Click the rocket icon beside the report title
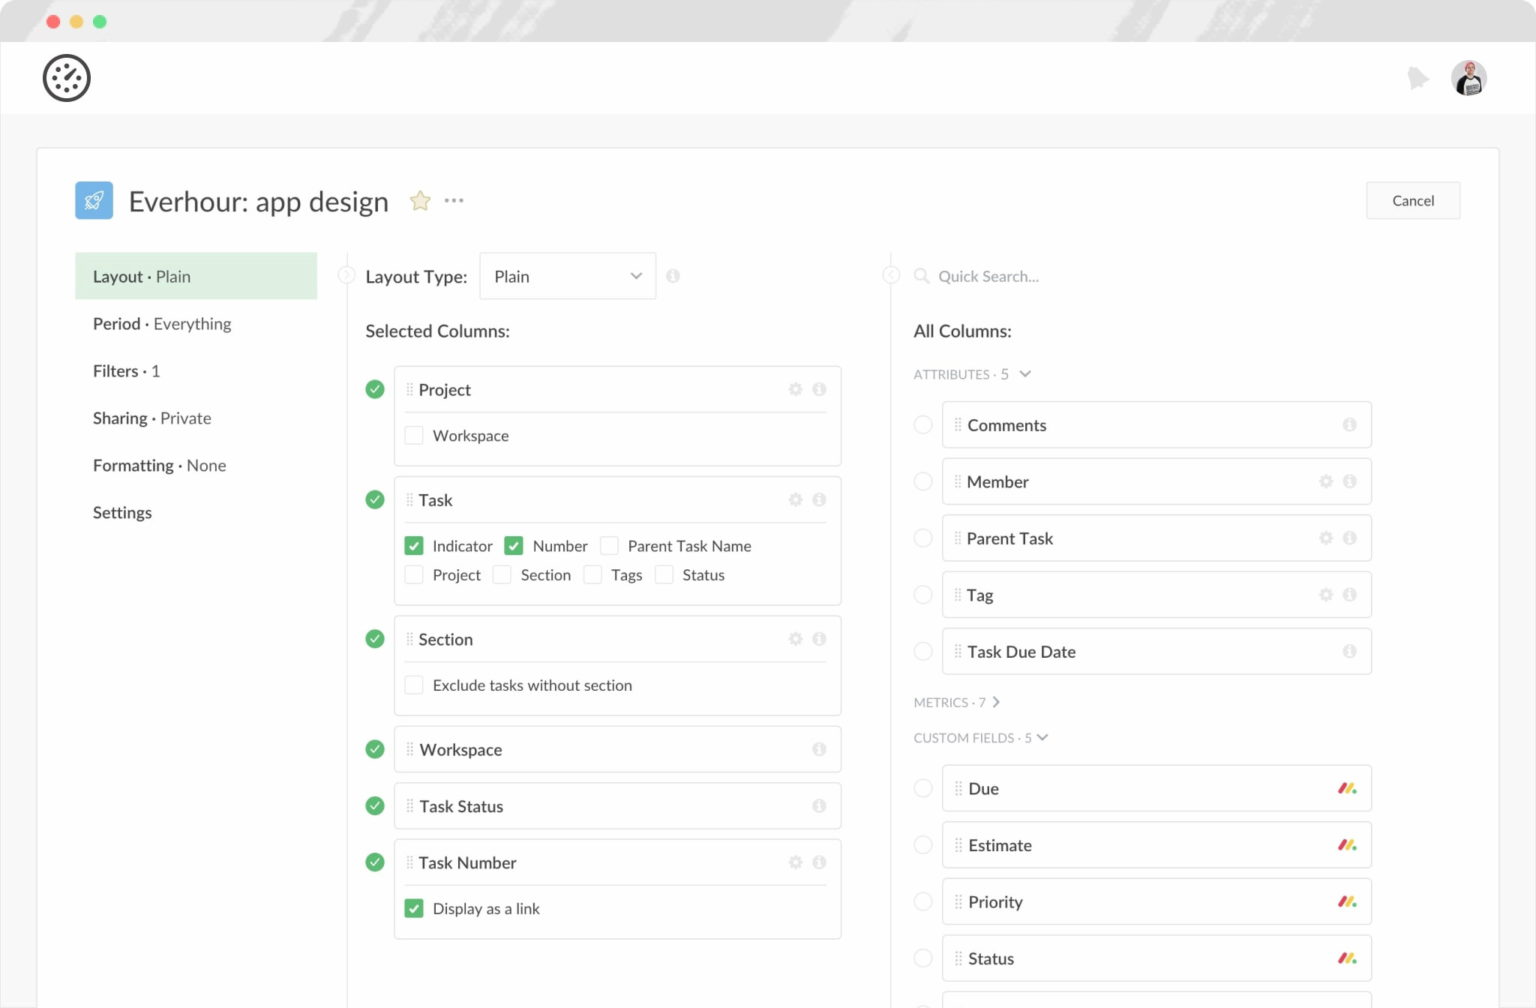The height and width of the screenshot is (1008, 1536). click(x=94, y=200)
